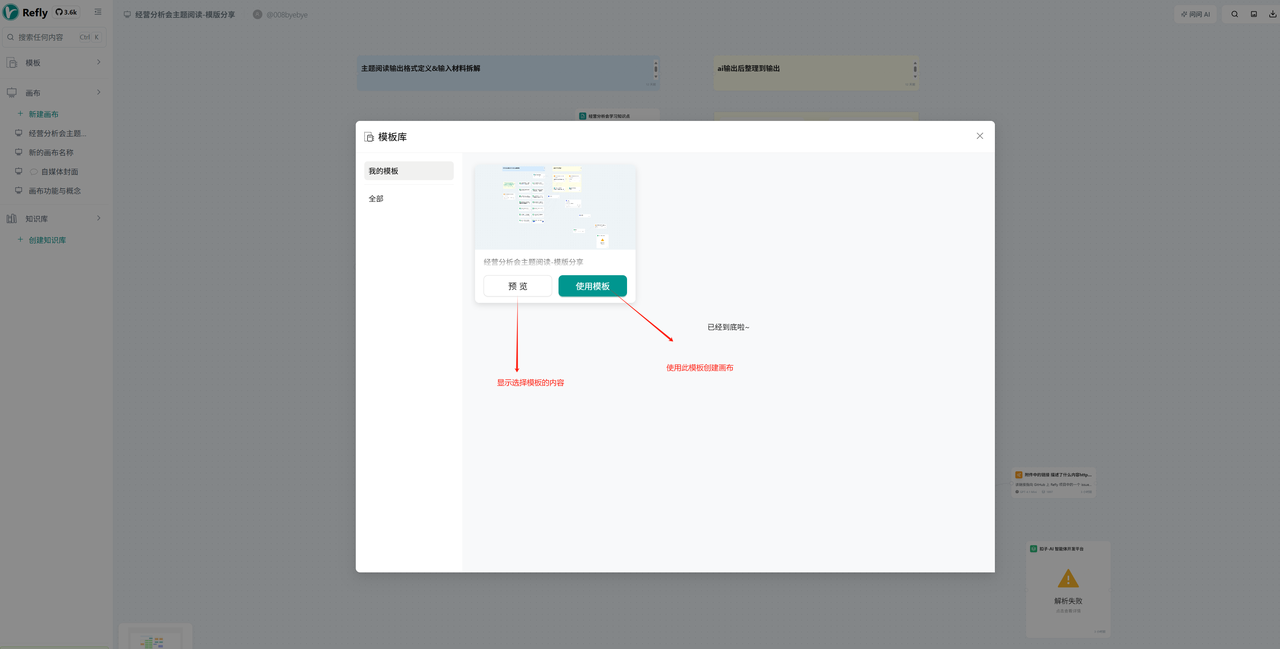
Task: Click the 模板库 title icon in dialog
Action: point(369,137)
